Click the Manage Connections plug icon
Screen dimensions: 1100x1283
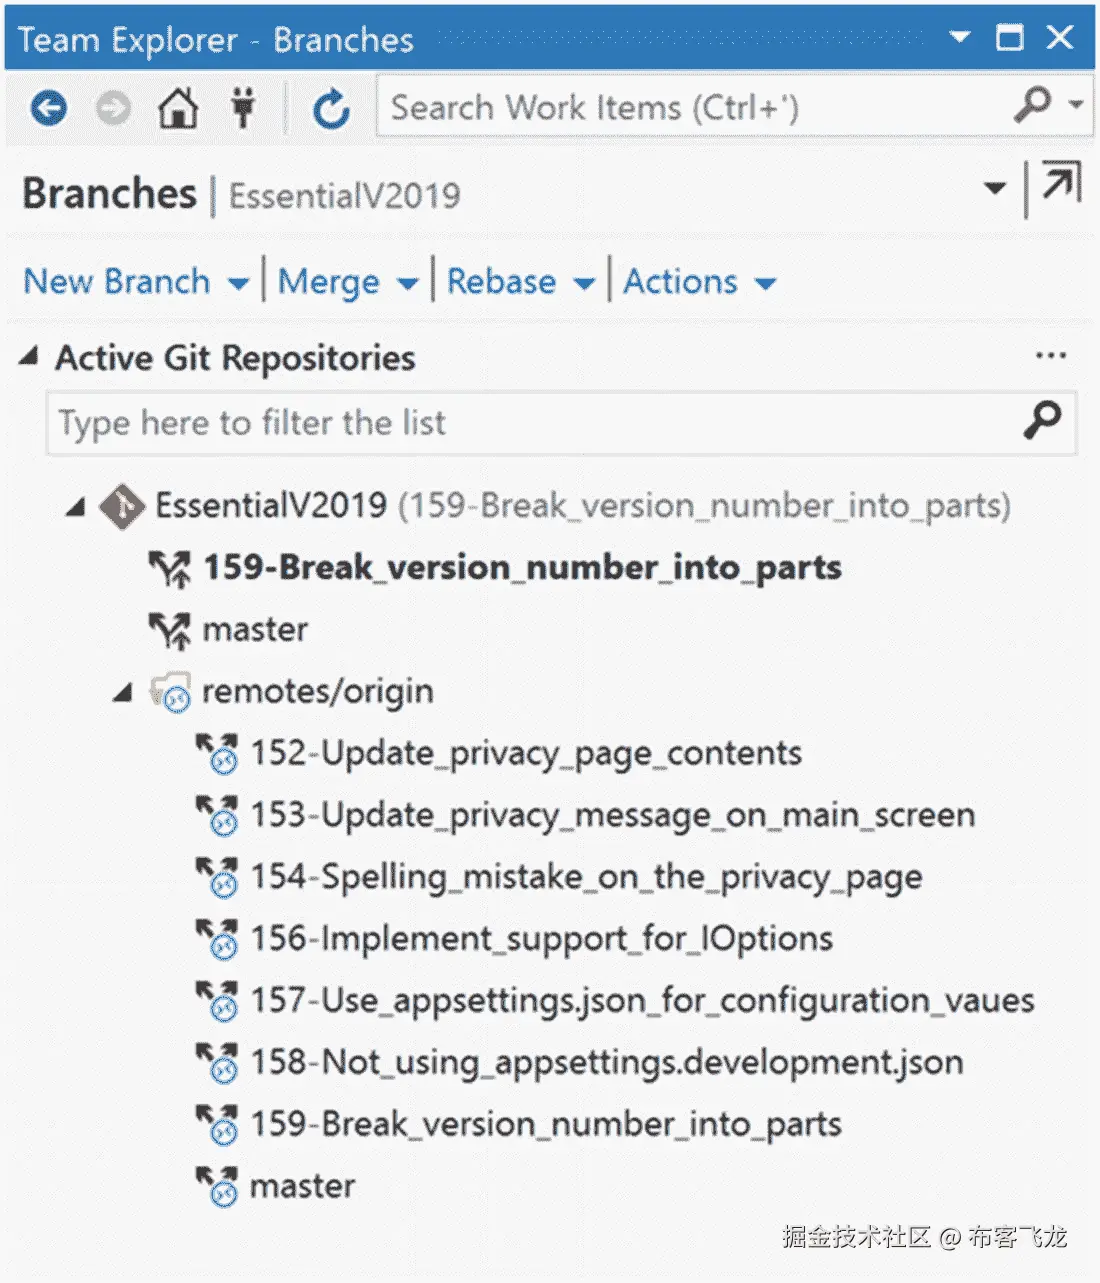(x=243, y=107)
